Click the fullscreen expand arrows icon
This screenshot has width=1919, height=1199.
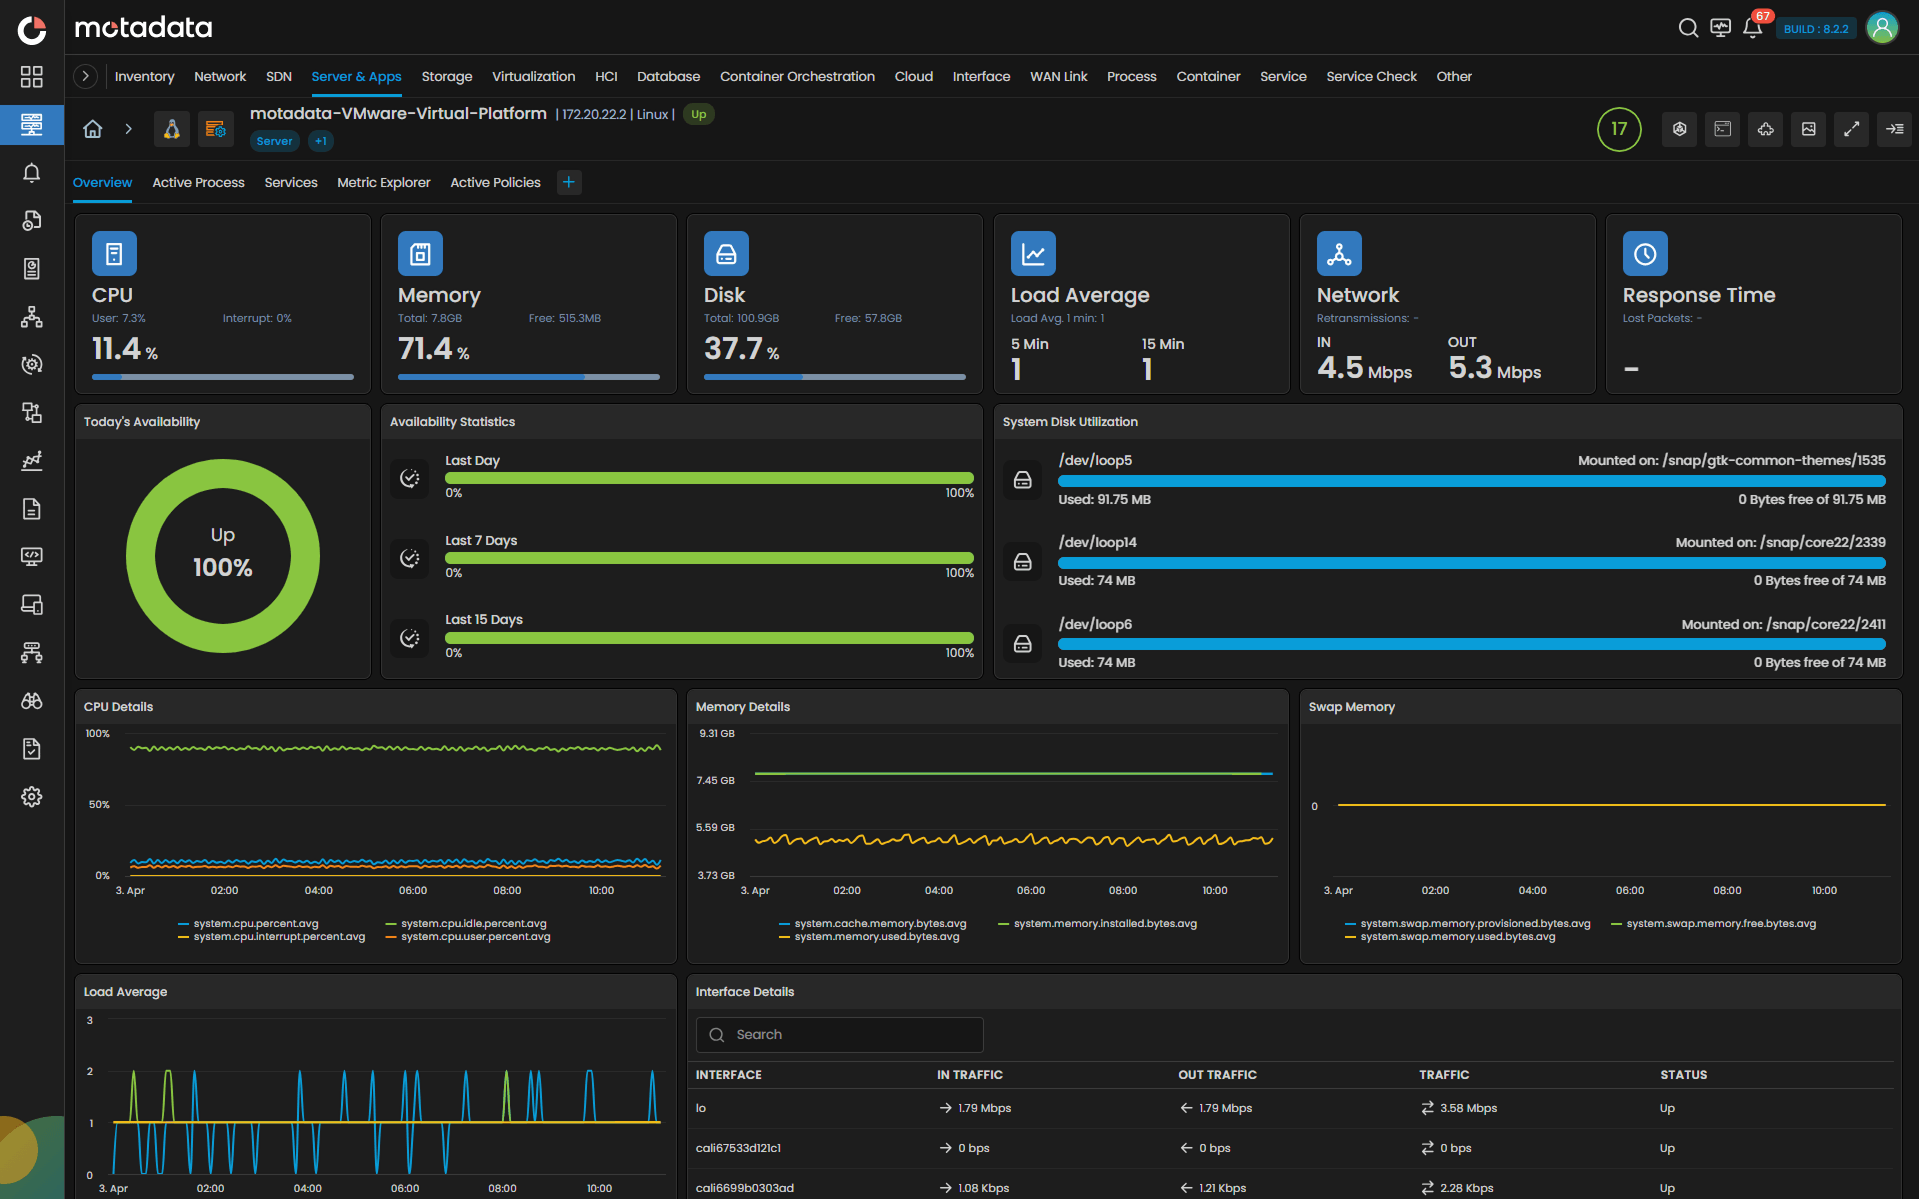tap(1851, 129)
